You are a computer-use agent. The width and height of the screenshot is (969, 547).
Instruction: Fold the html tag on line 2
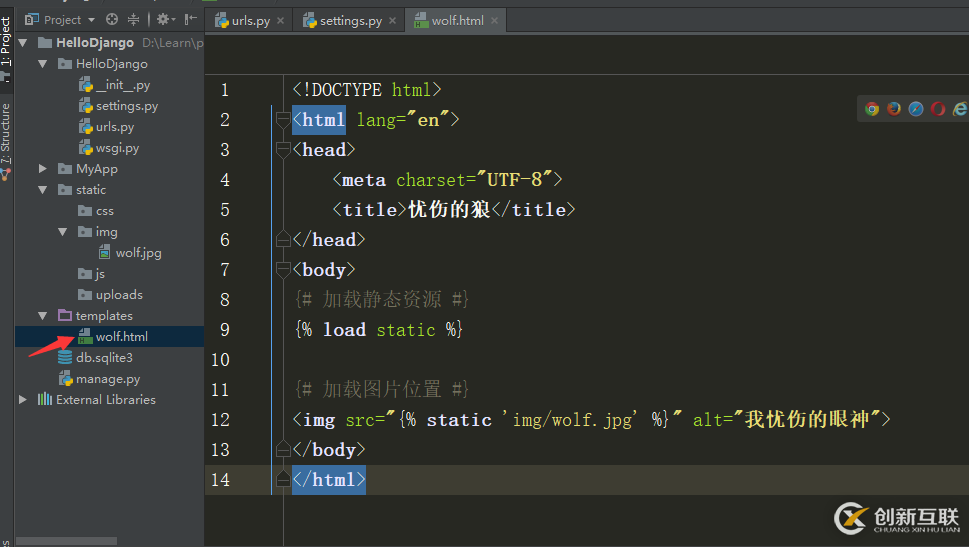[283, 119]
